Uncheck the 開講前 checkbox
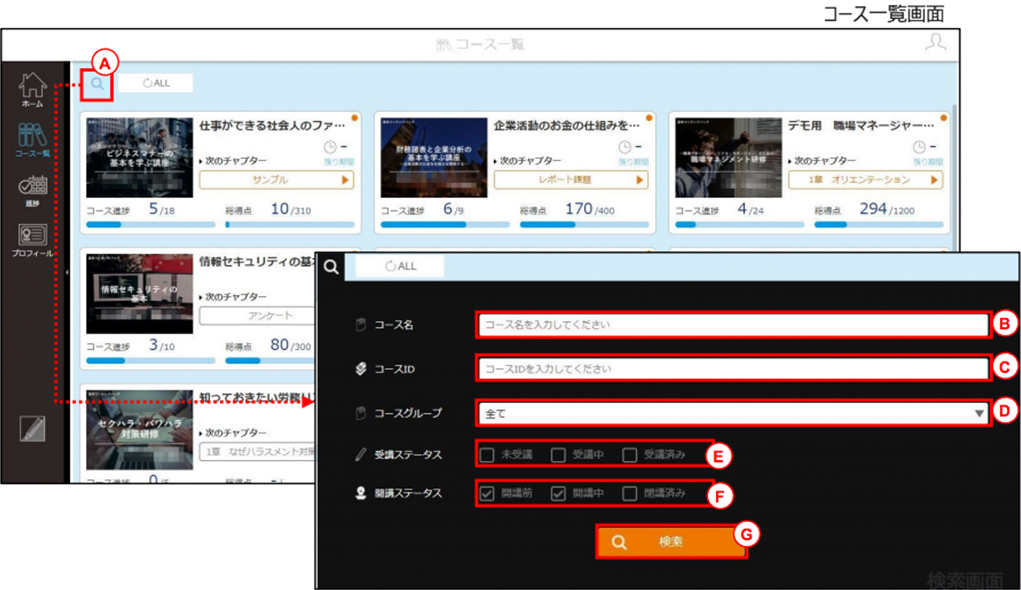Image resolution: width=1021 pixels, height=590 pixels. pos(486,494)
